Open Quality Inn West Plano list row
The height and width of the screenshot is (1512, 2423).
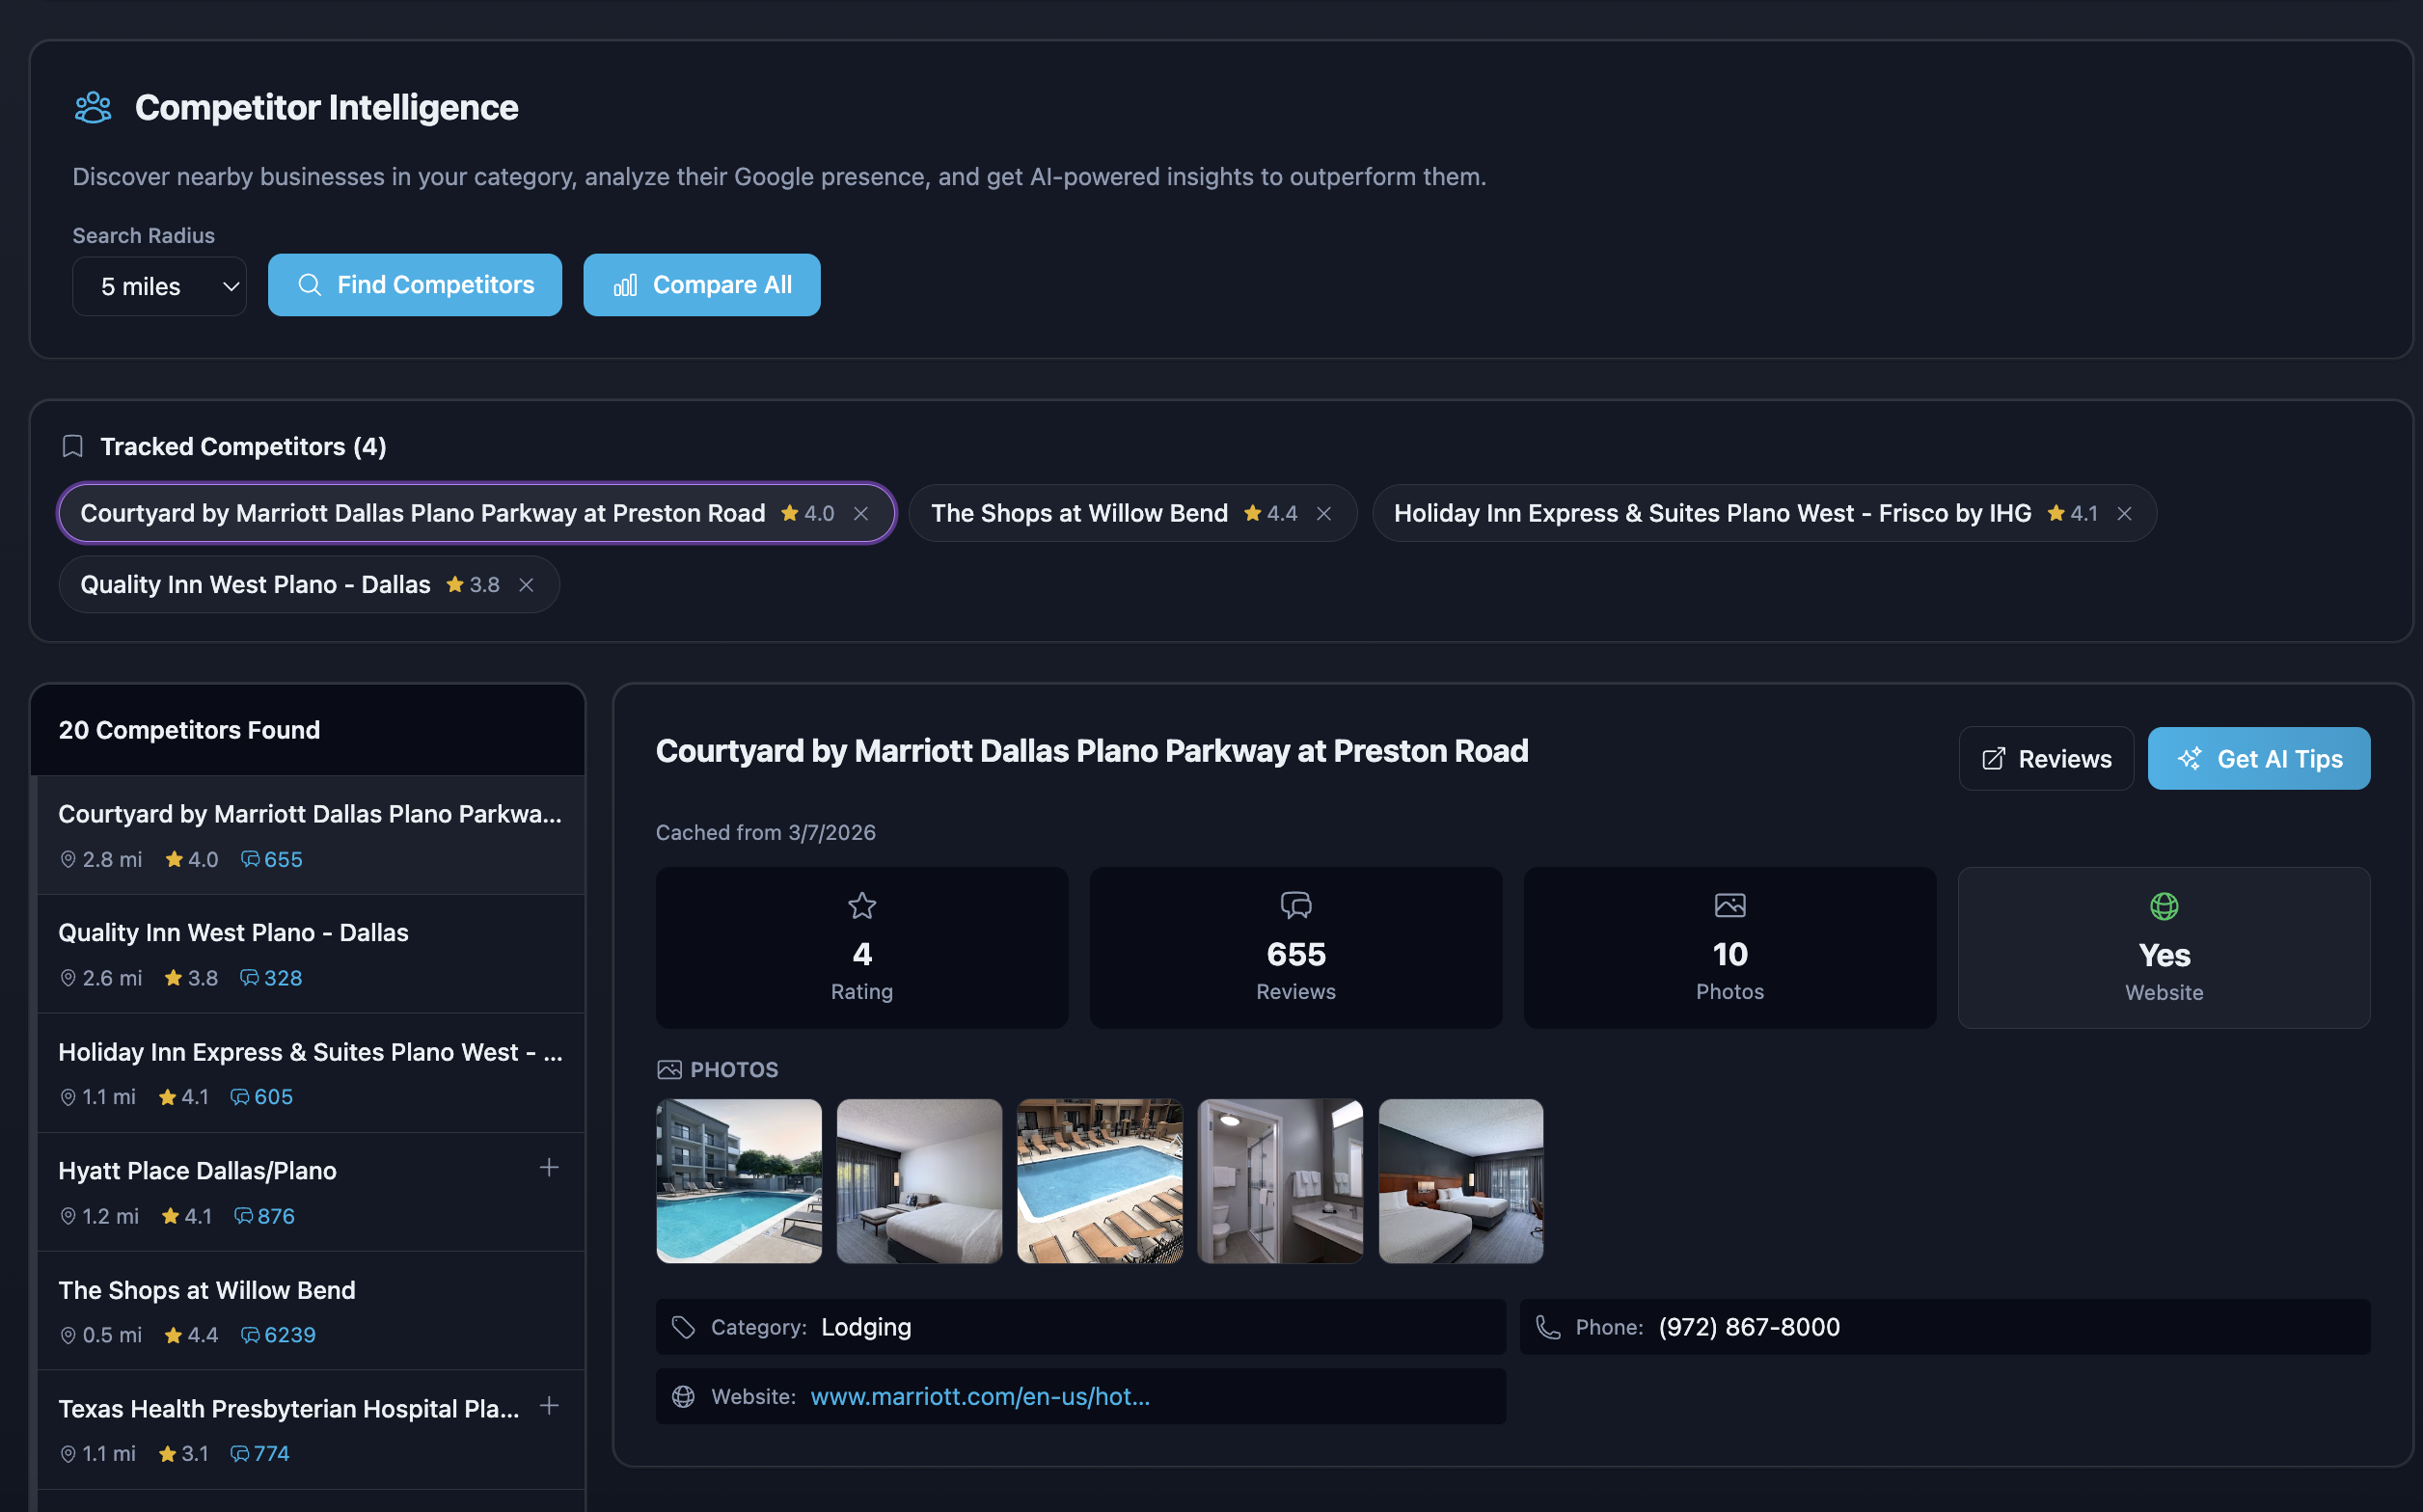tap(311, 954)
